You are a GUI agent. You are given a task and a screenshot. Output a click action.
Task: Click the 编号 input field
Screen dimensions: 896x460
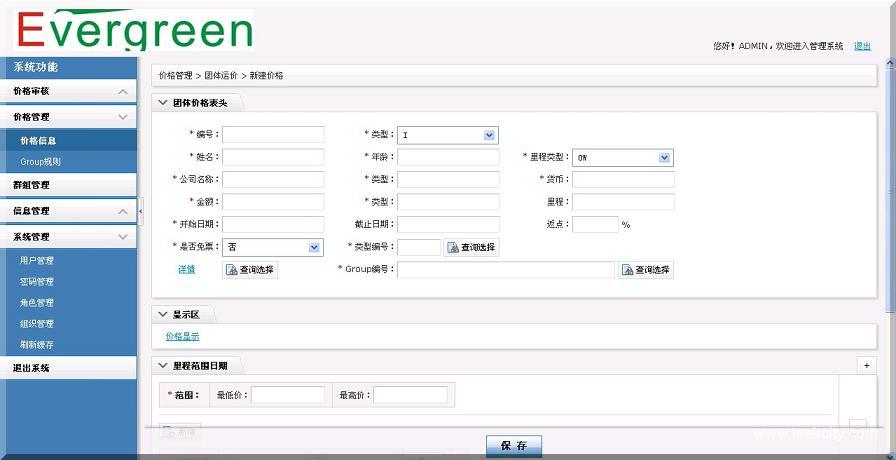tap(273, 135)
